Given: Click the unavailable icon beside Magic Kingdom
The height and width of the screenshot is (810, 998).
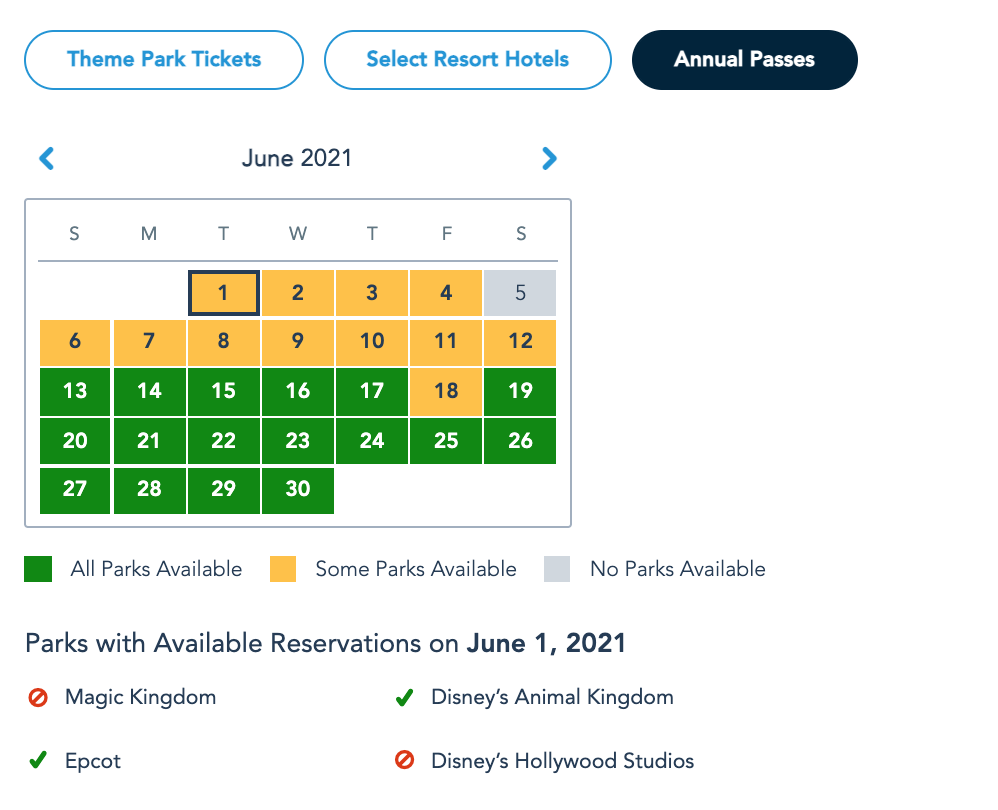Looking at the screenshot, I should click(x=38, y=697).
